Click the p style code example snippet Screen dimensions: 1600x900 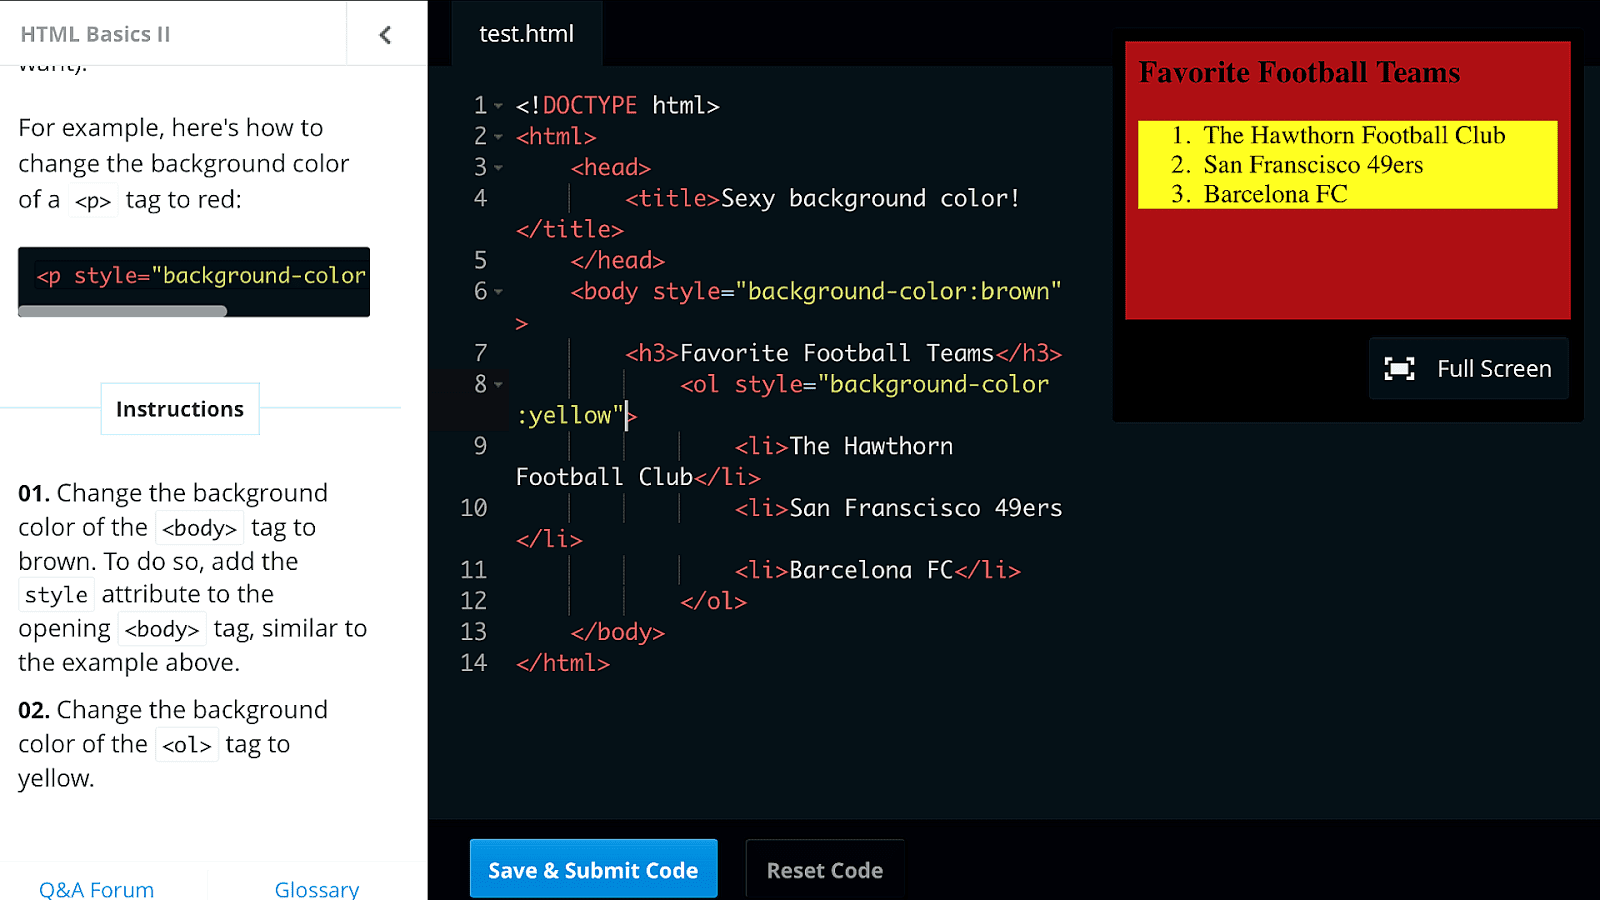click(193, 275)
